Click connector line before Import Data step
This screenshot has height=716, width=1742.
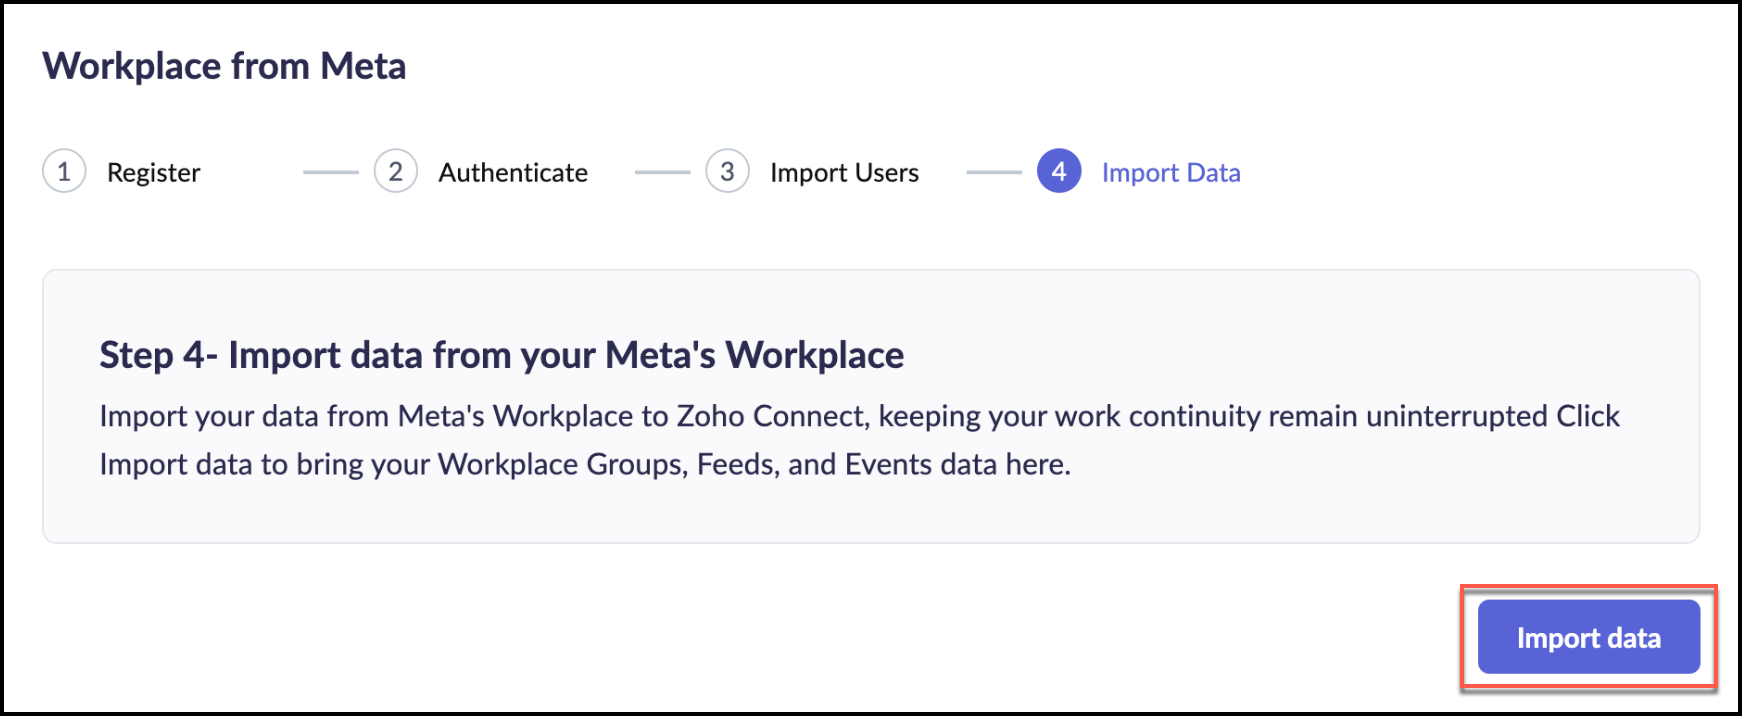coord(993,172)
